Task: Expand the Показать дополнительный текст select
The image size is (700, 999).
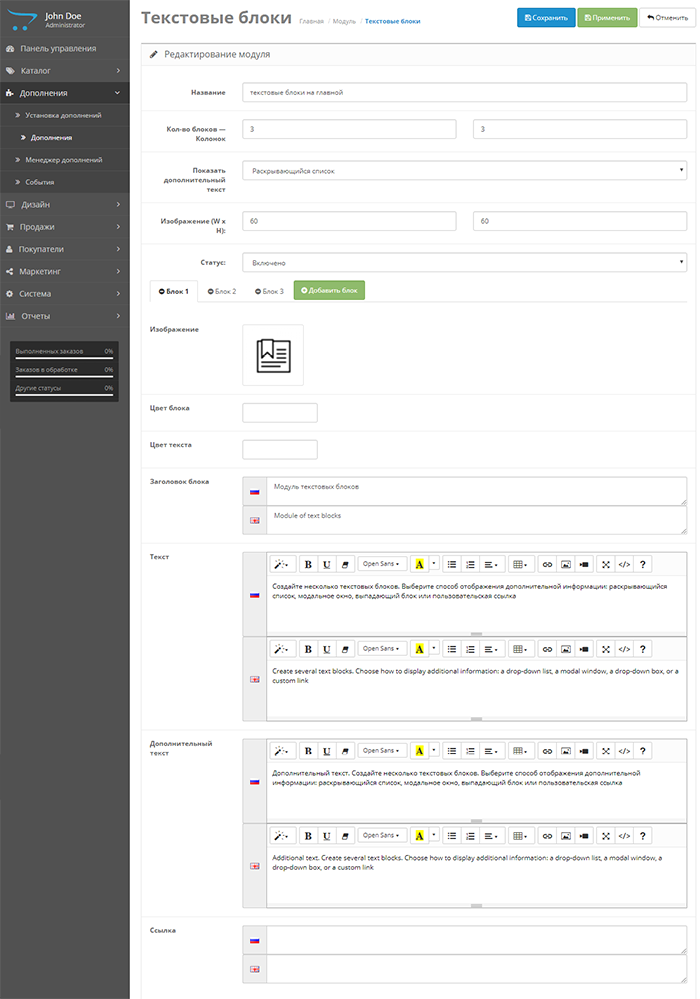Action: point(464,171)
